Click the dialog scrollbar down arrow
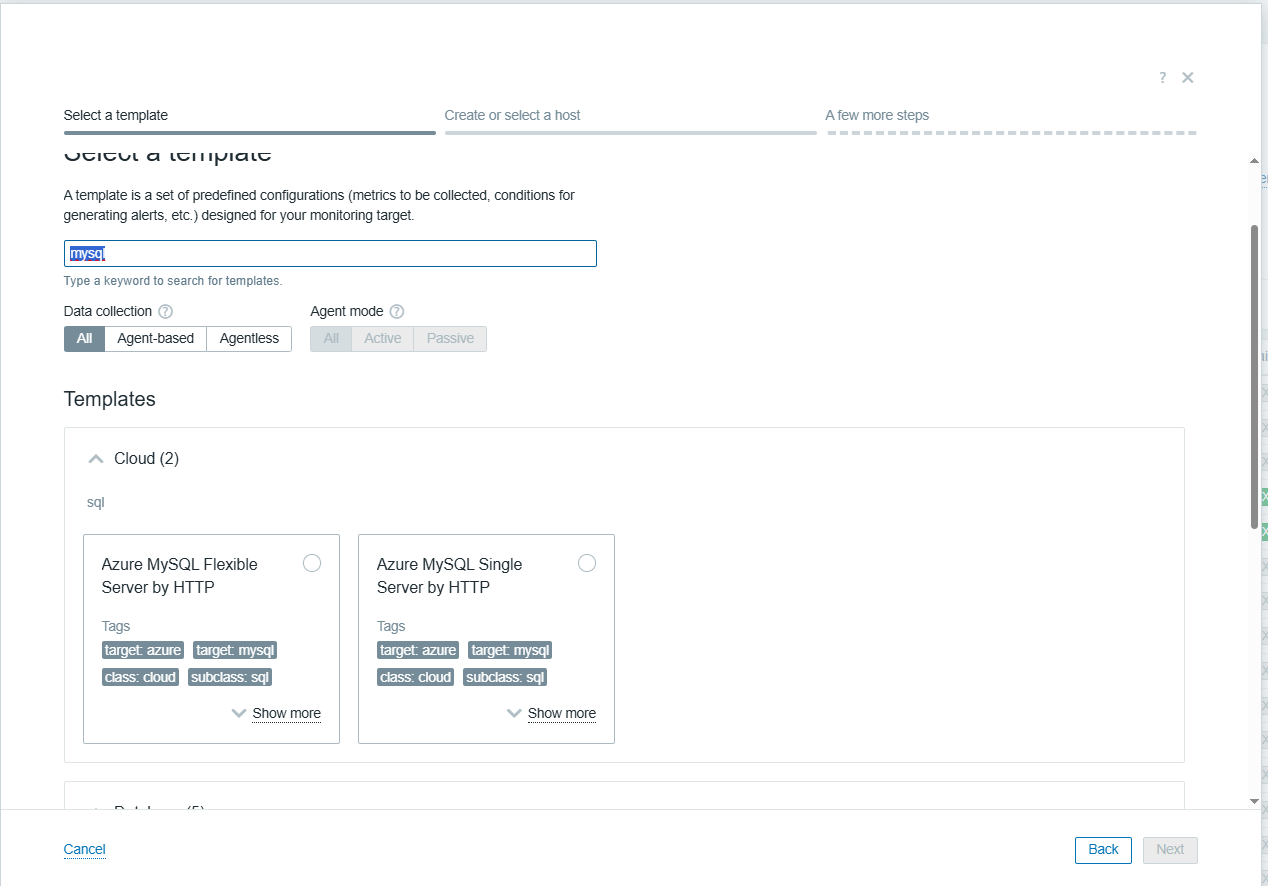This screenshot has height=886, width=1268. pyautogui.click(x=1255, y=801)
